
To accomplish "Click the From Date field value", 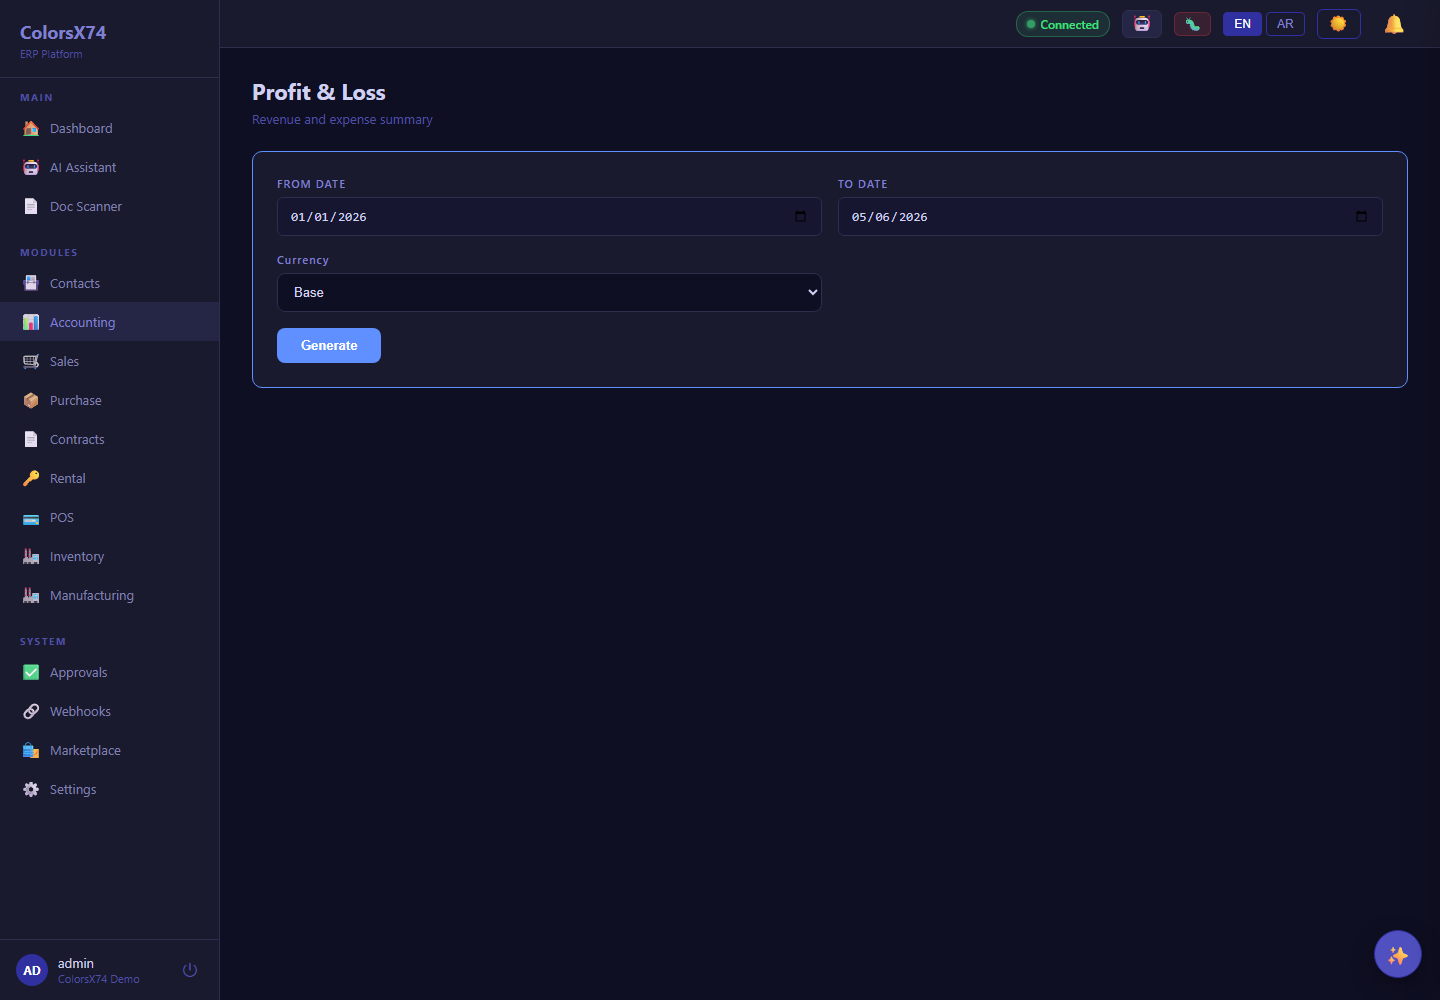I will coord(329,217).
